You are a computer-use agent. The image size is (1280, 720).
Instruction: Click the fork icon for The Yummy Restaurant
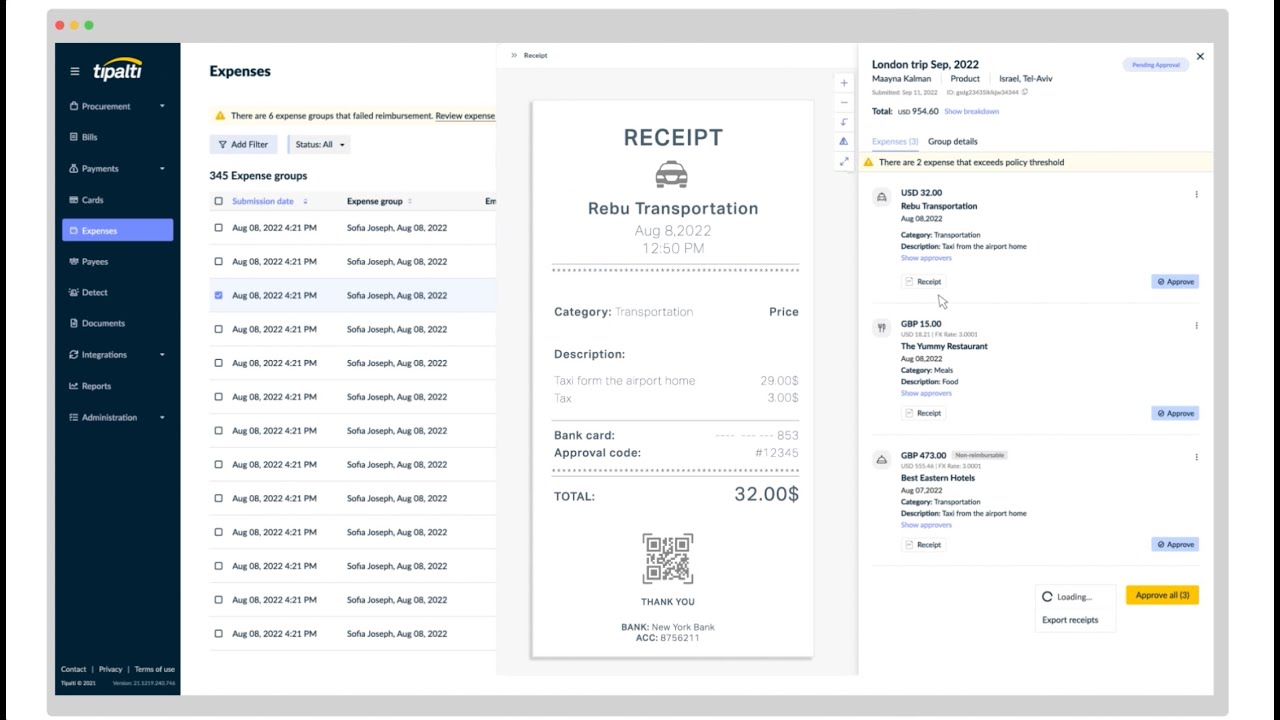click(x=881, y=327)
